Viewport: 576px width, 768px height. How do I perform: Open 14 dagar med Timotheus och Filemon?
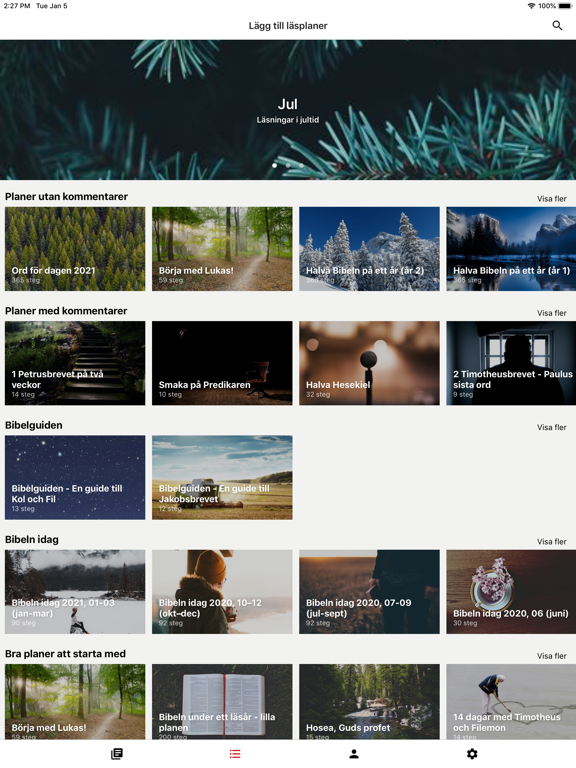click(511, 701)
